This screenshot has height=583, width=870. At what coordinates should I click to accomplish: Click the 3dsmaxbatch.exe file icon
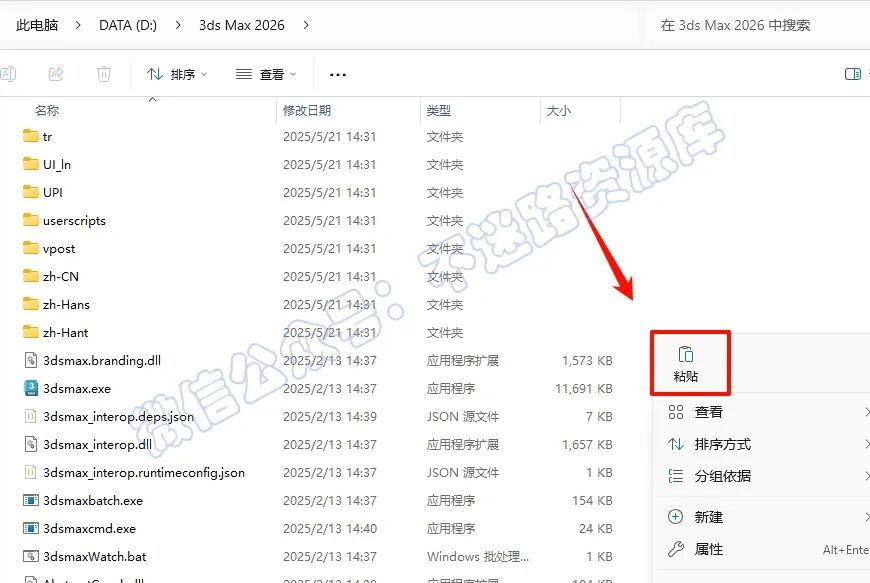coord(31,500)
